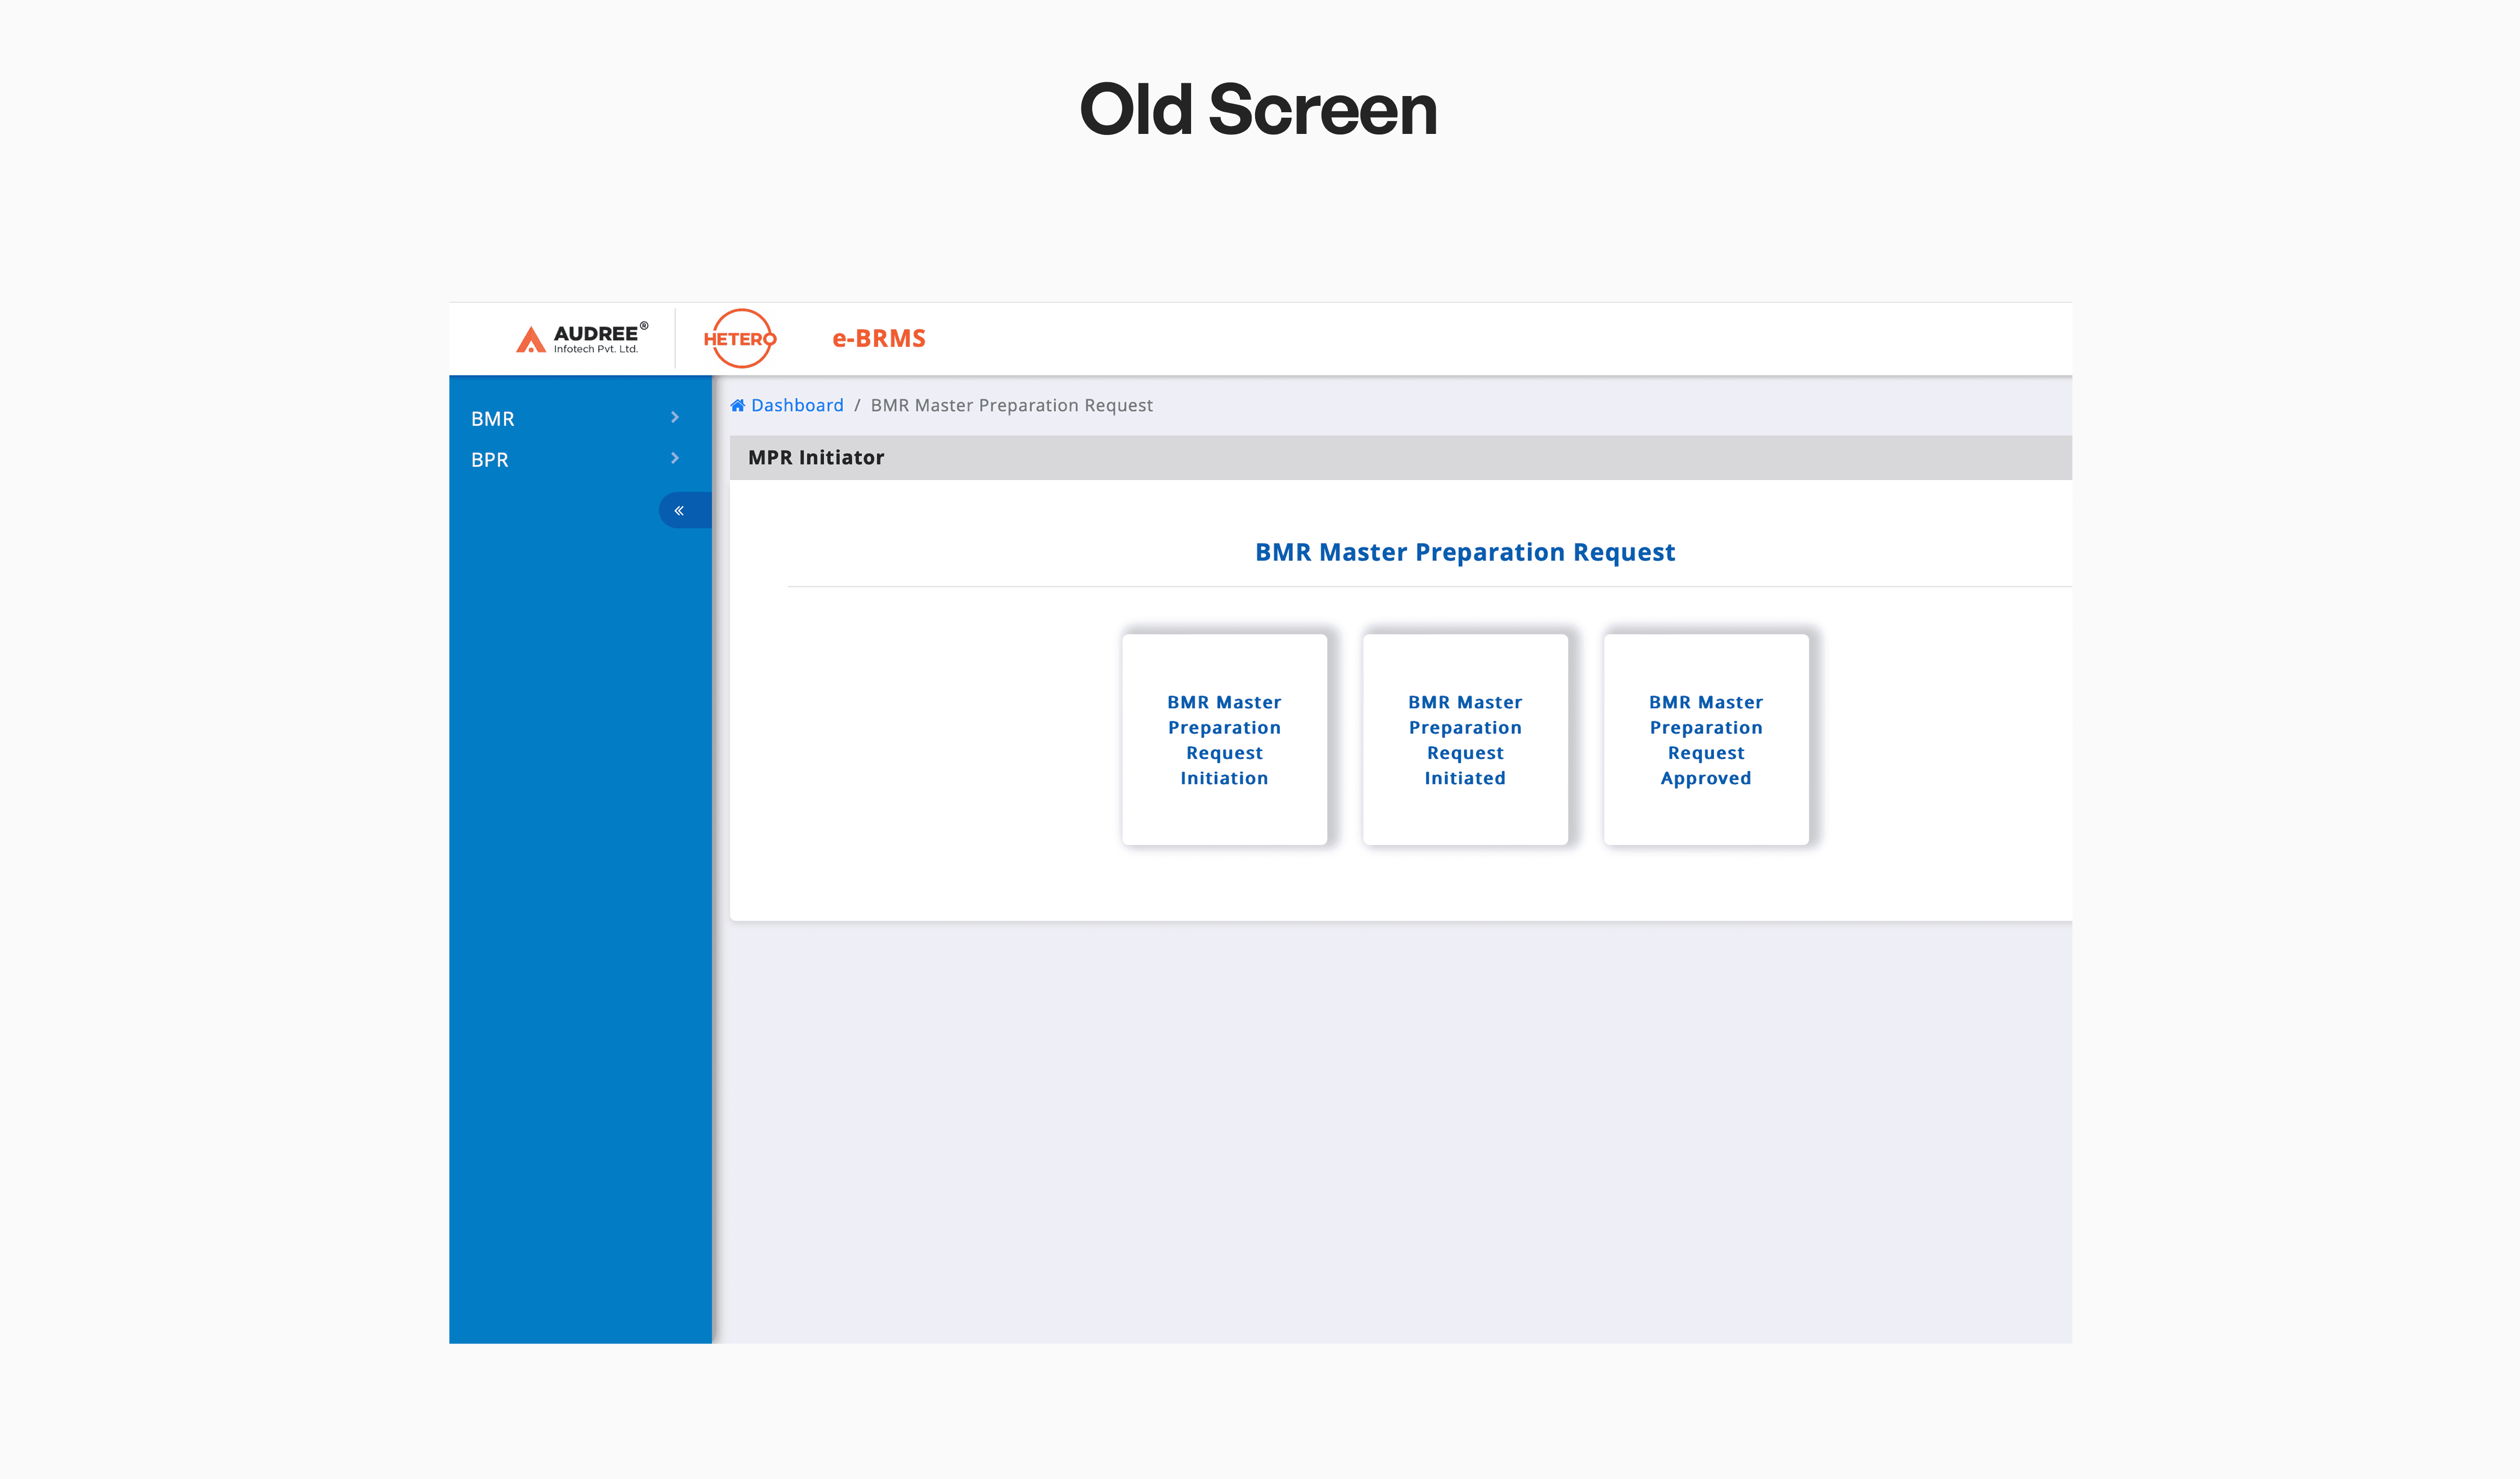Open BMR Master Preparation Request Initiation card
The width and height of the screenshot is (2520, 1479).
(1224, 740)
